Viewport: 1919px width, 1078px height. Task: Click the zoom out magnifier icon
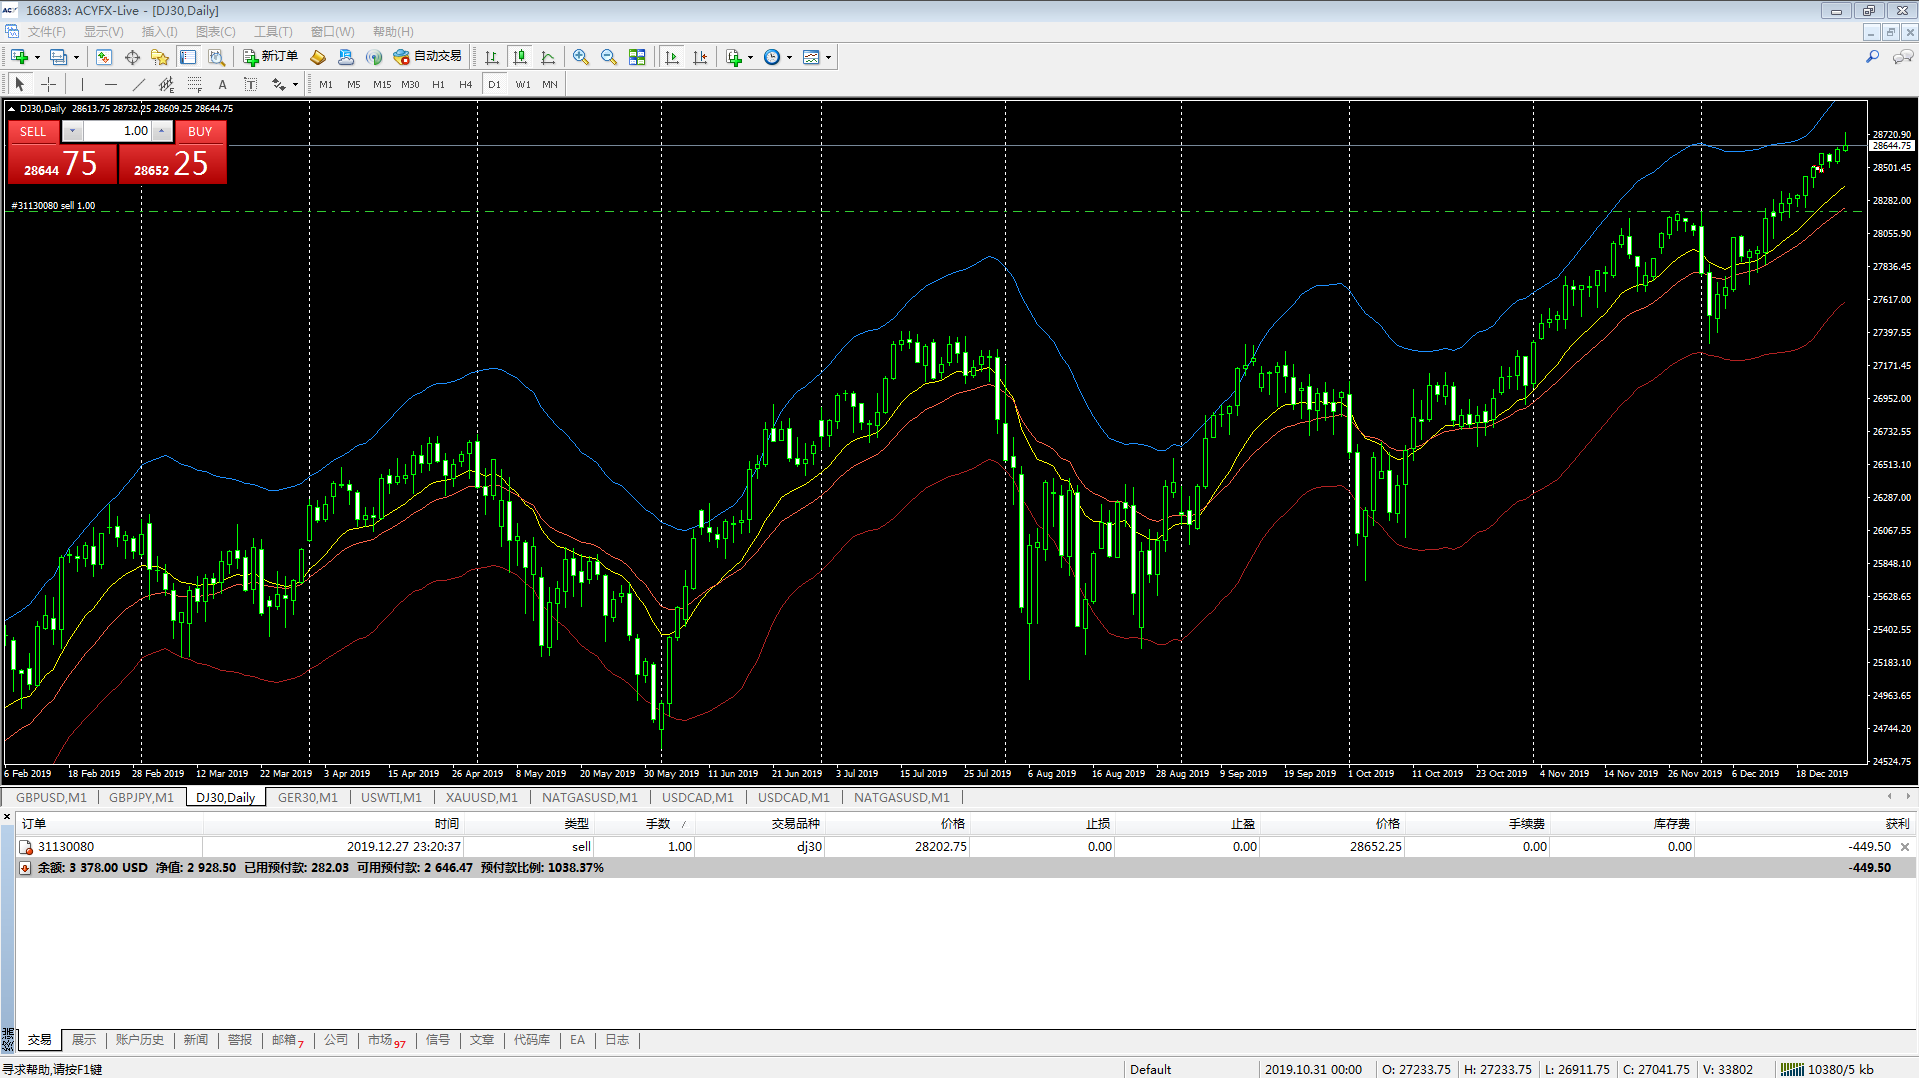pos(608,57)
